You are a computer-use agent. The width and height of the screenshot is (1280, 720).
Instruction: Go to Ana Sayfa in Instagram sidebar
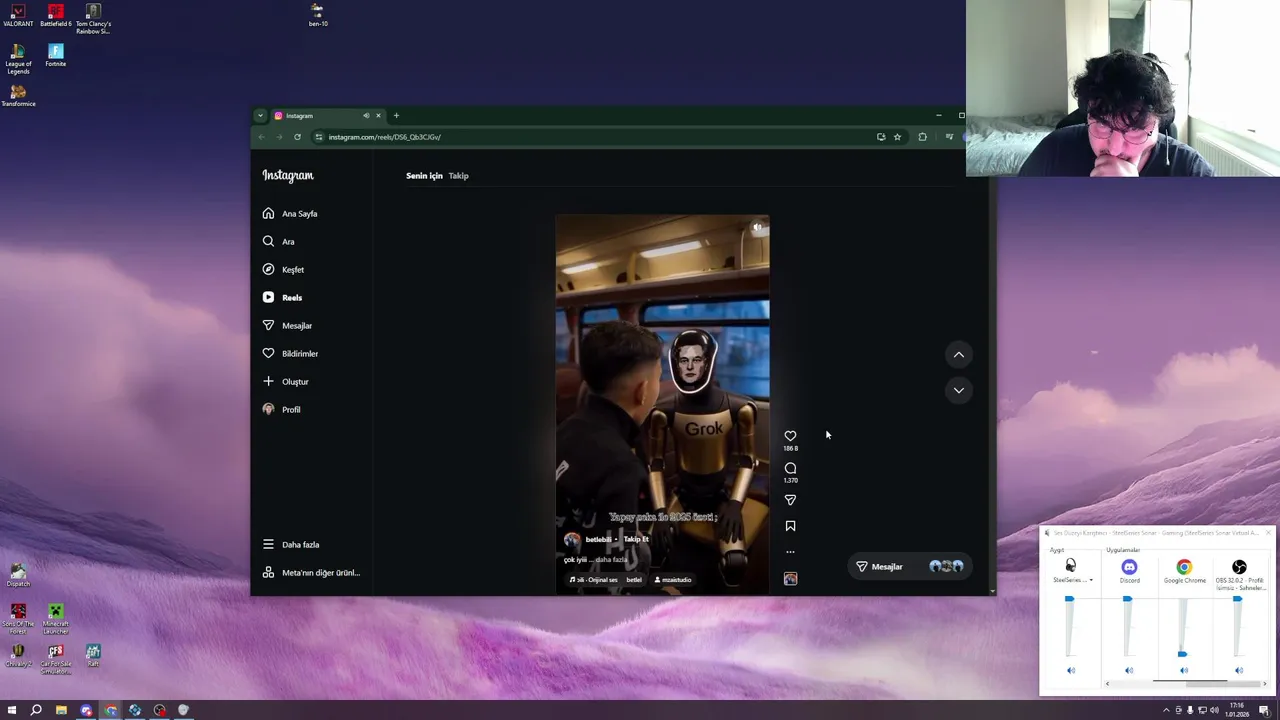click(x=290, y=213)
